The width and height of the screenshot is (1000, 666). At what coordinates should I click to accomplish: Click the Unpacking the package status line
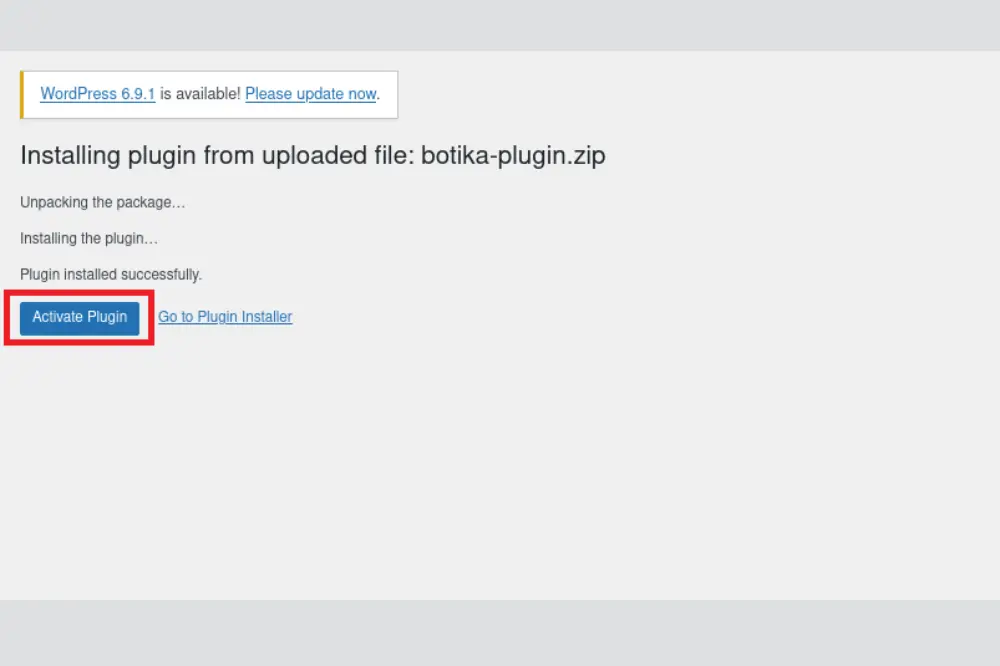(102, 202)
